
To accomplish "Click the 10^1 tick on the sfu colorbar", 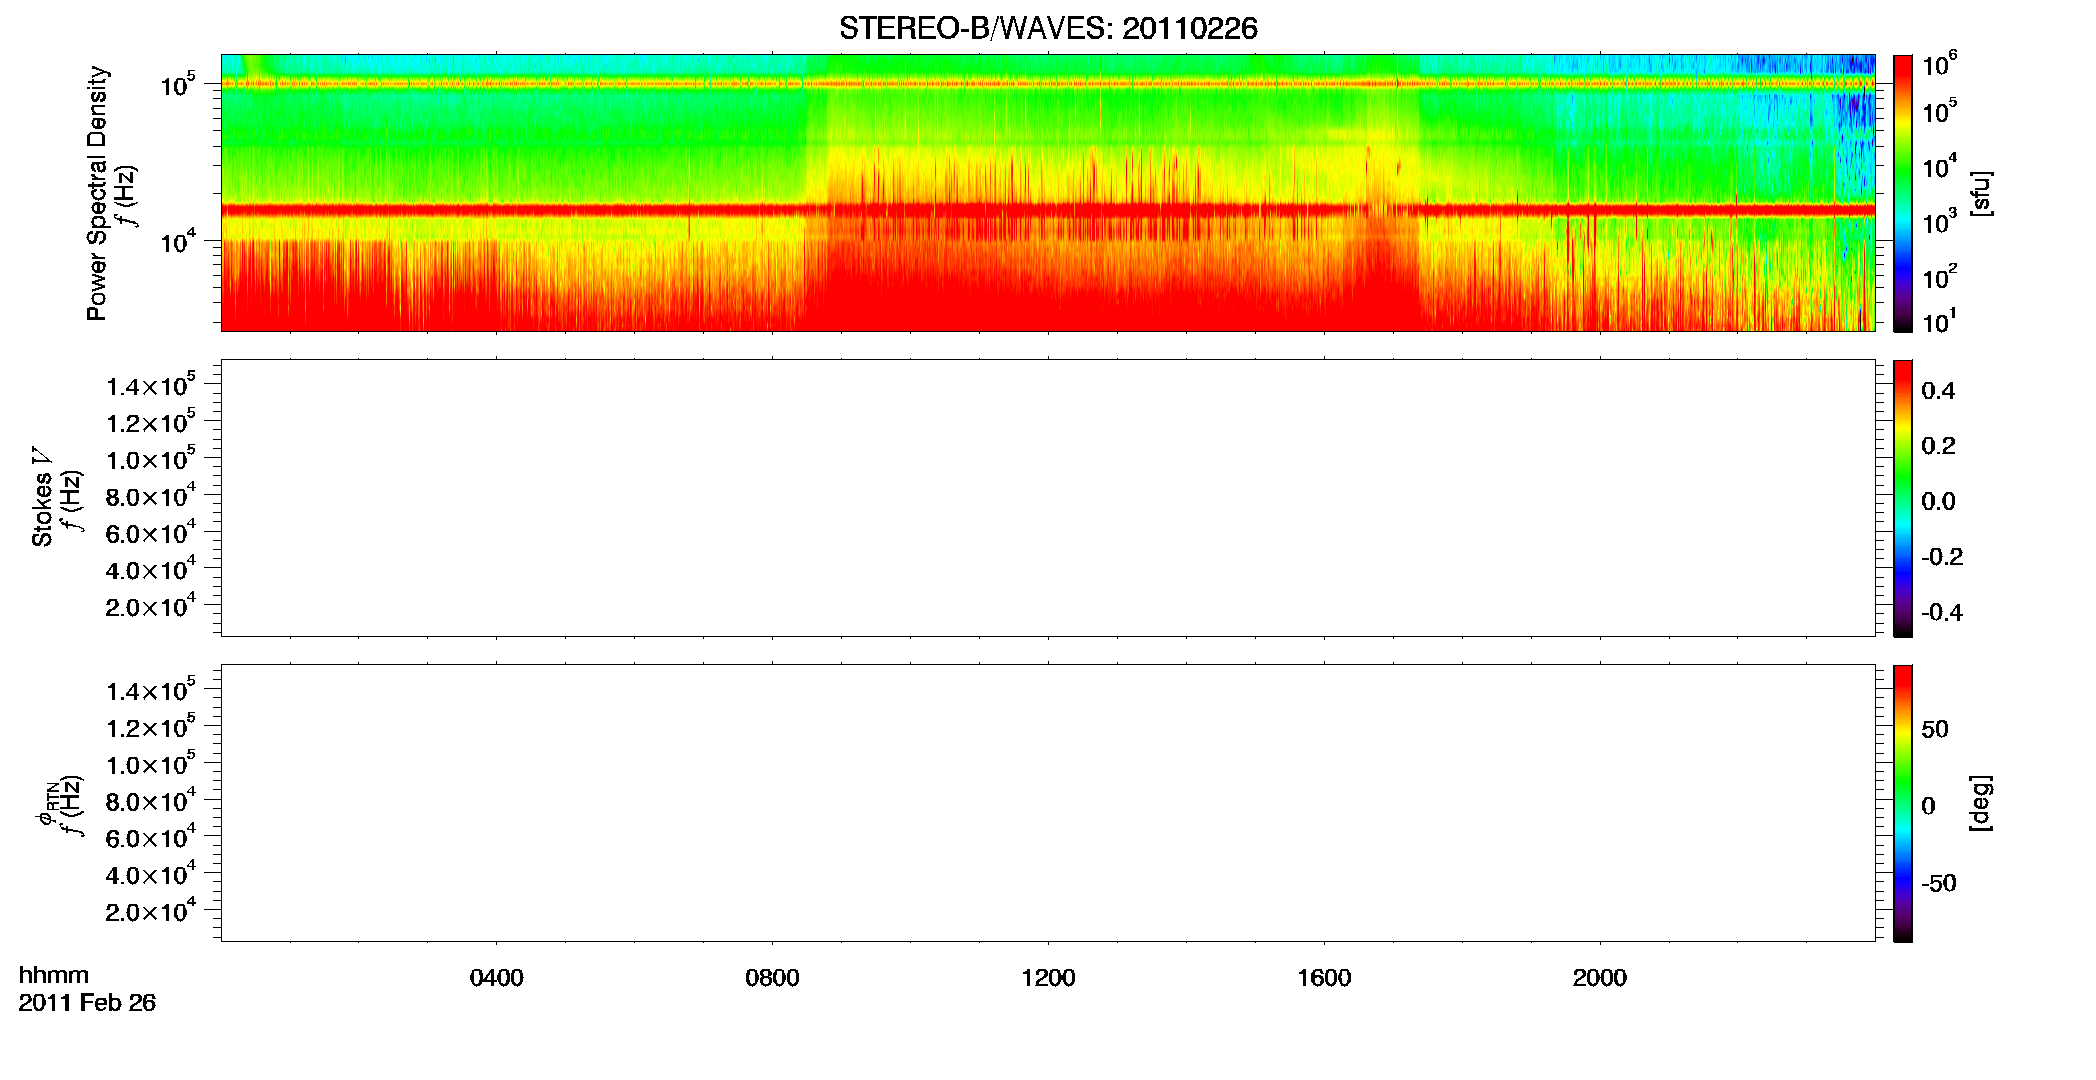I will click(1940, 322).
